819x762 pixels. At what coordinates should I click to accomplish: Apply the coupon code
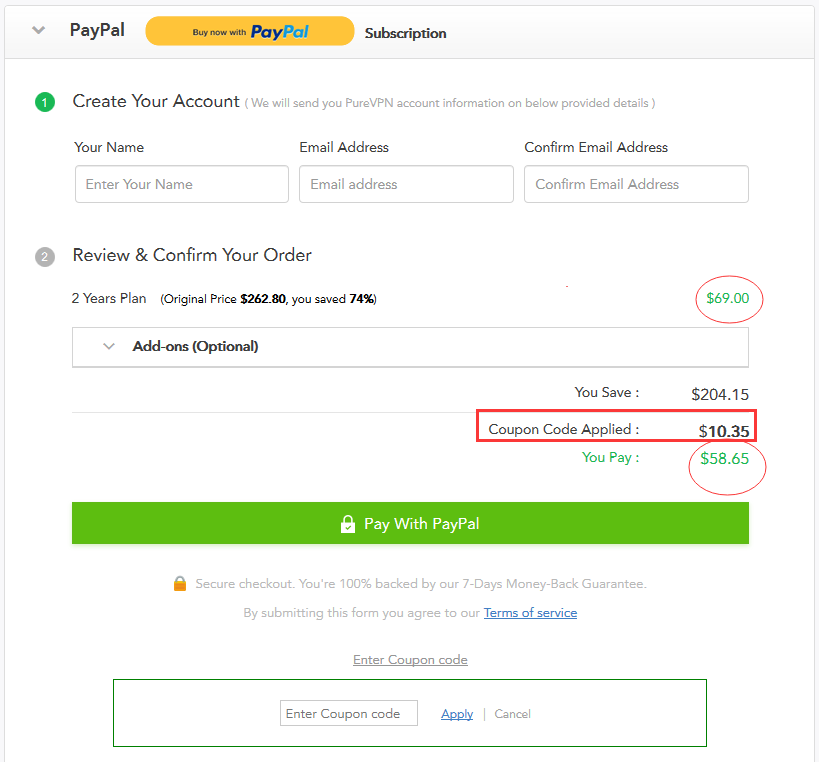click(457, 714)
